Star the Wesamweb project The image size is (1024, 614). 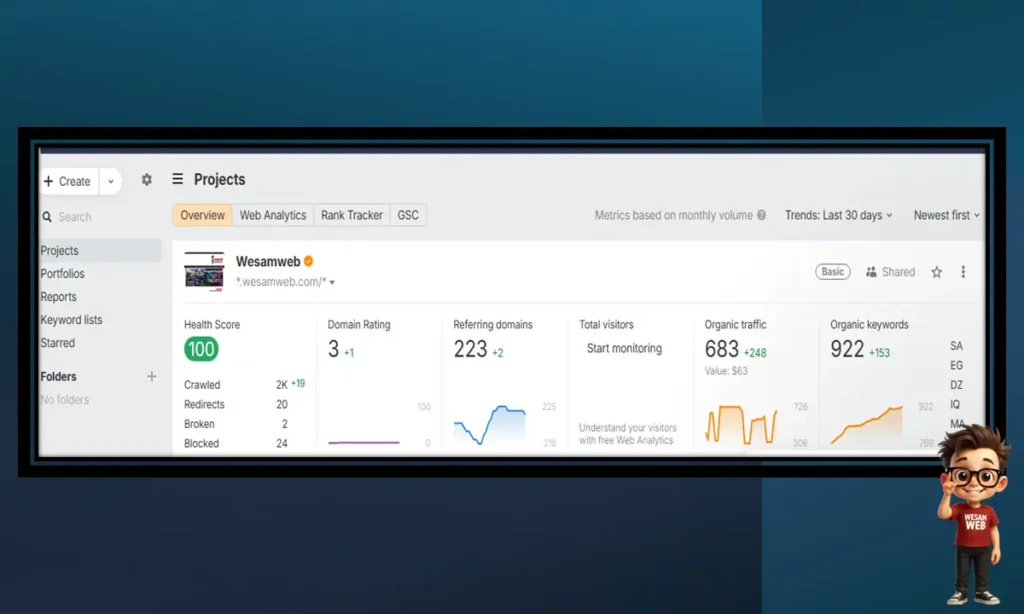click(x=937, y=272)
